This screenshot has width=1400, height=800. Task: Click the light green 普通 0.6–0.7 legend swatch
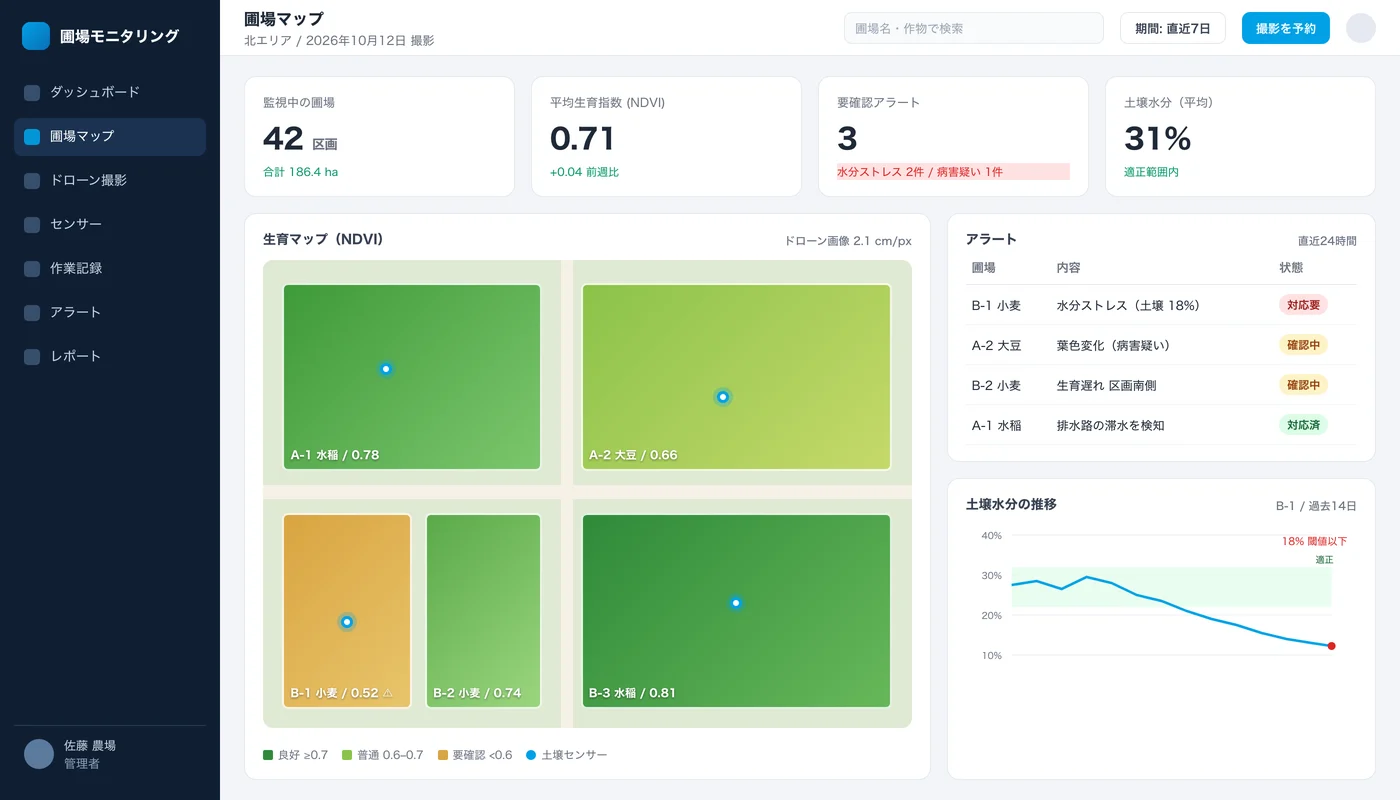(347, 755)
